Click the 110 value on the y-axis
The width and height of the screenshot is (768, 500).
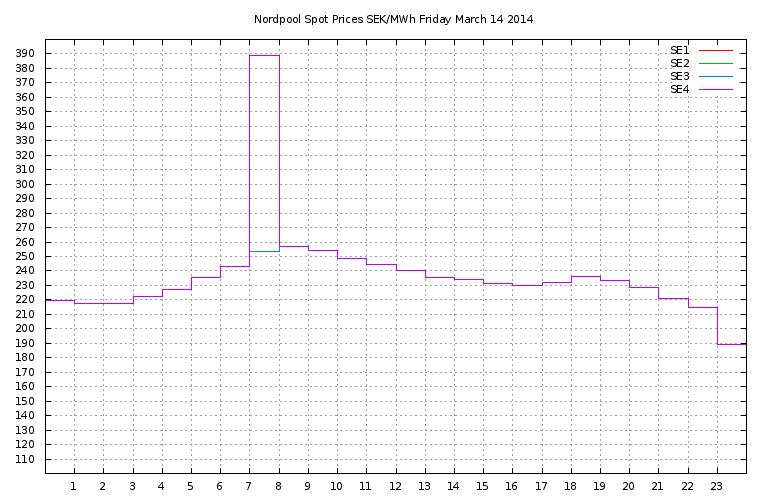[x=25, y=460]
